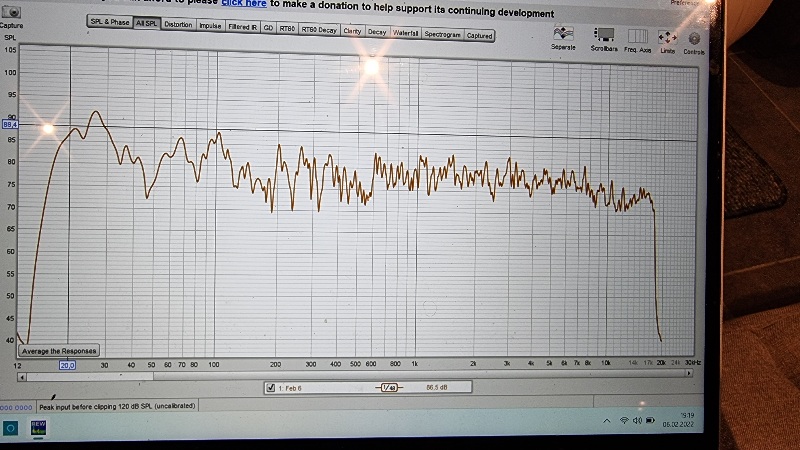Image resolution: width=800 pixels, height=450 pixels.
Task: Uncheck the Feb 6 measurement checkbox
Action: point(270,386)
